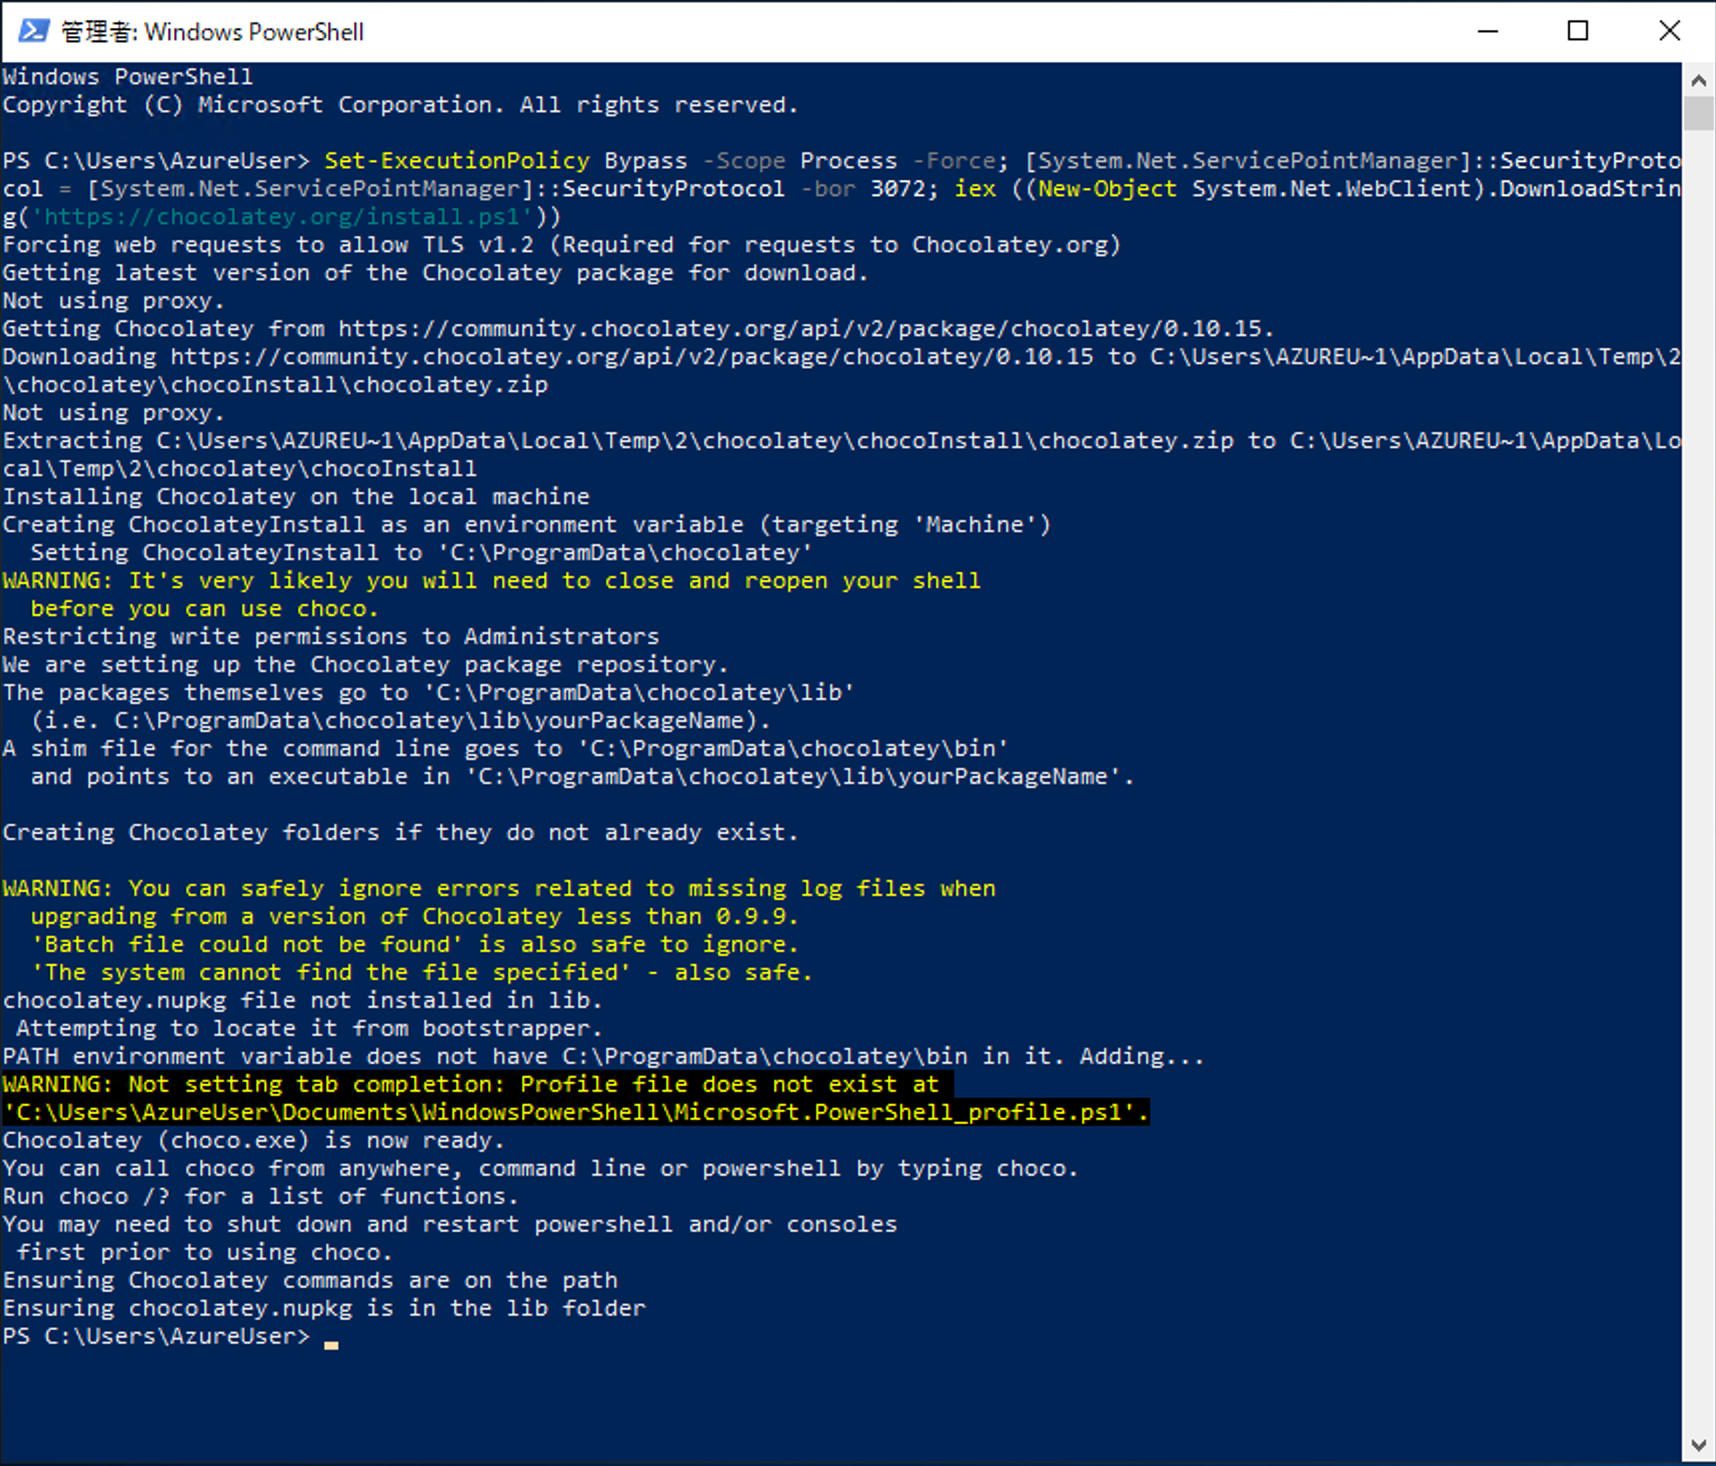
Task: Click 'Forcing web requests to allow TLS v1.2' line
Action: tap(562, 245)
